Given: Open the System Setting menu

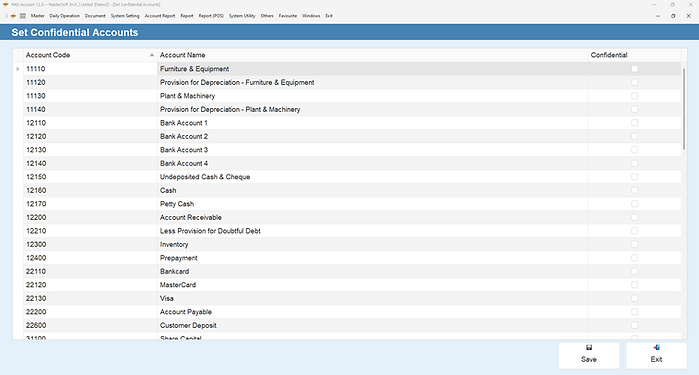Looking at the screenshot, I should (125, 16).
